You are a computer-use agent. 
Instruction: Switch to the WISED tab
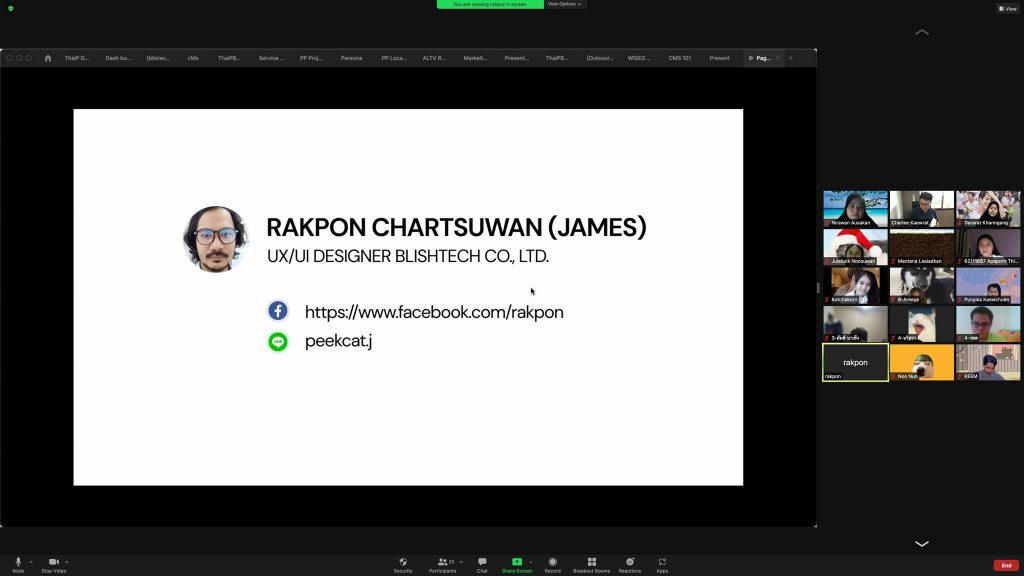(639, 58)
